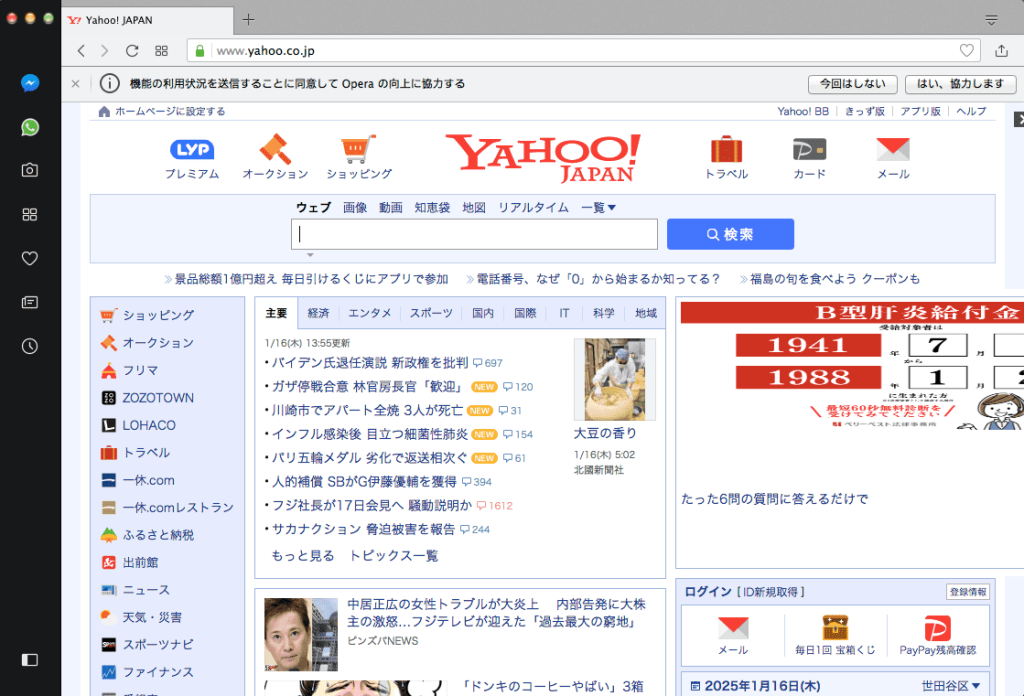This screenshot has height=696, width=1024.
Task: Open Speed Dial from the sidebar
Action: click(x=30, y=214)
